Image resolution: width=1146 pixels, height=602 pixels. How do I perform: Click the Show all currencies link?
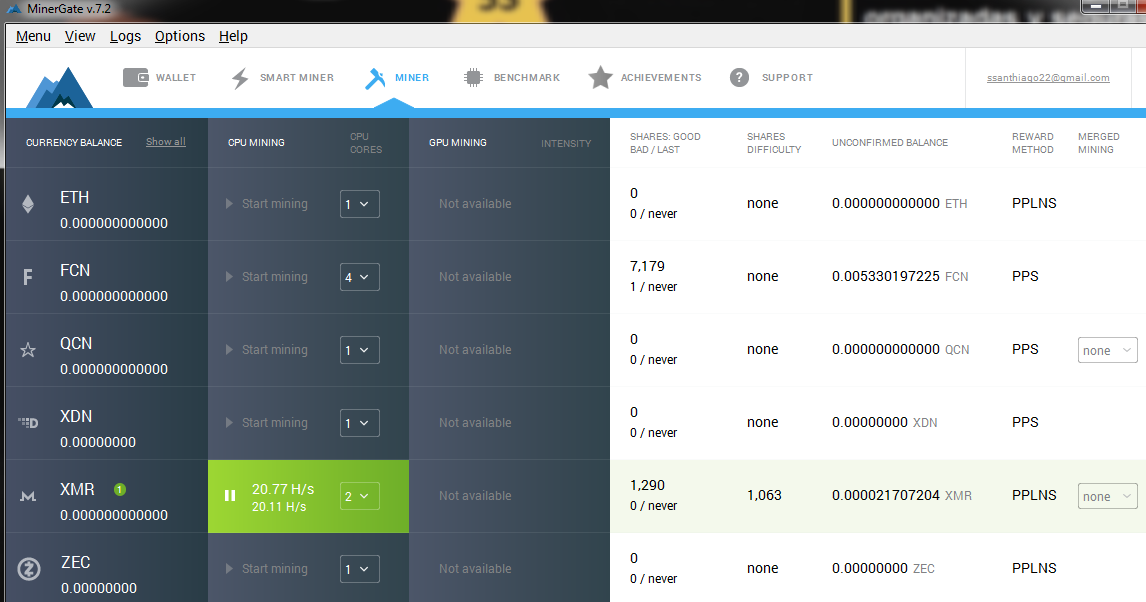[x=166, y=142]
